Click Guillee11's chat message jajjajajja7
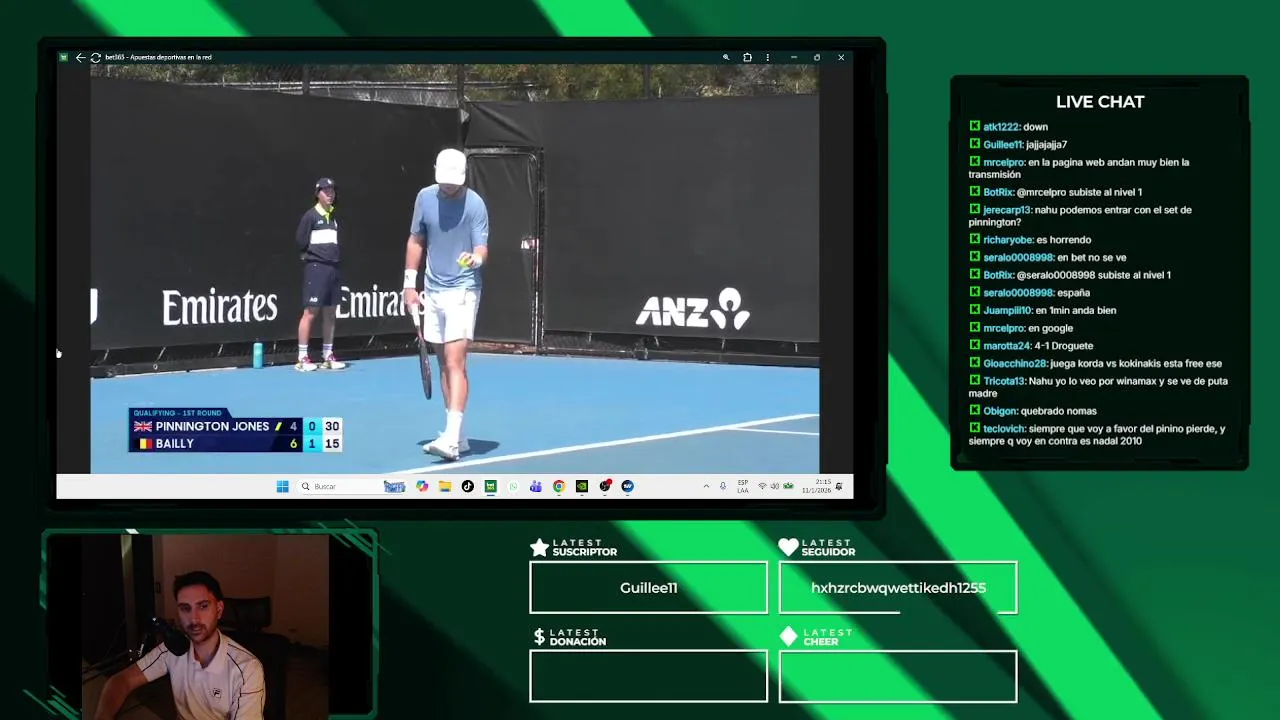The image size is (1280, 720). pos(1046,145)
